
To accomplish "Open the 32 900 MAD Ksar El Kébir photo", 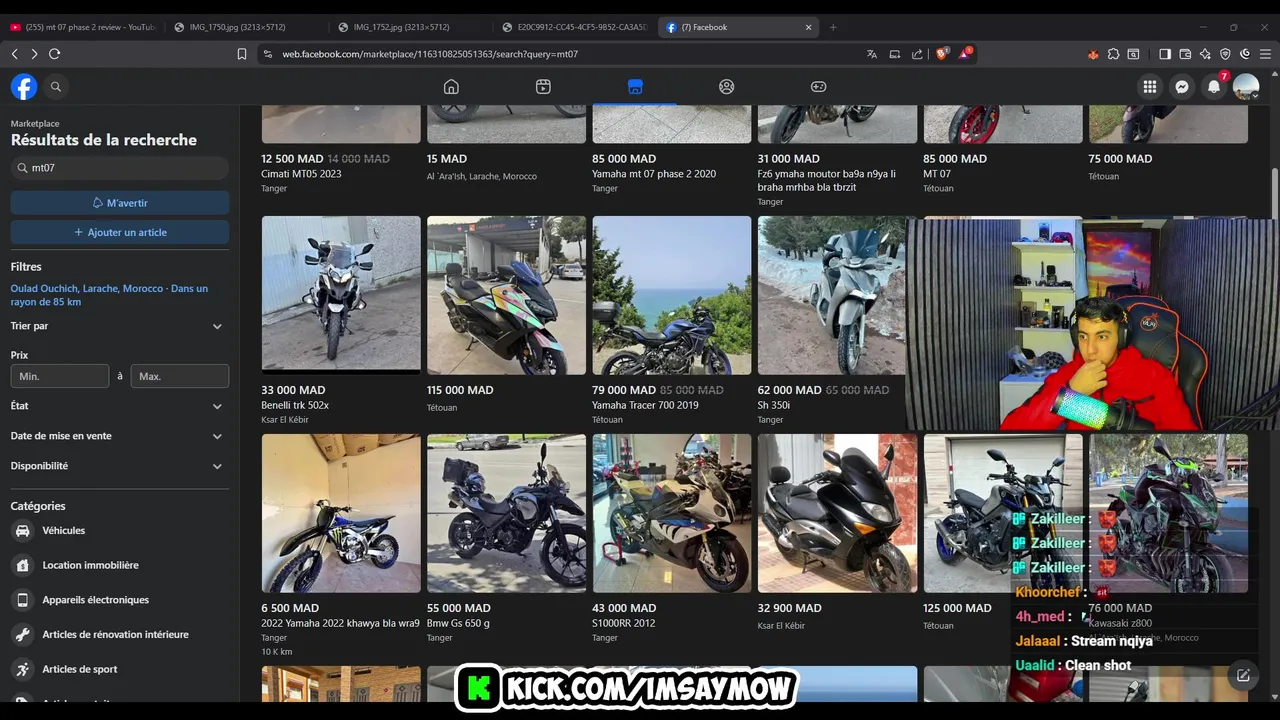I will pos(837,513).
